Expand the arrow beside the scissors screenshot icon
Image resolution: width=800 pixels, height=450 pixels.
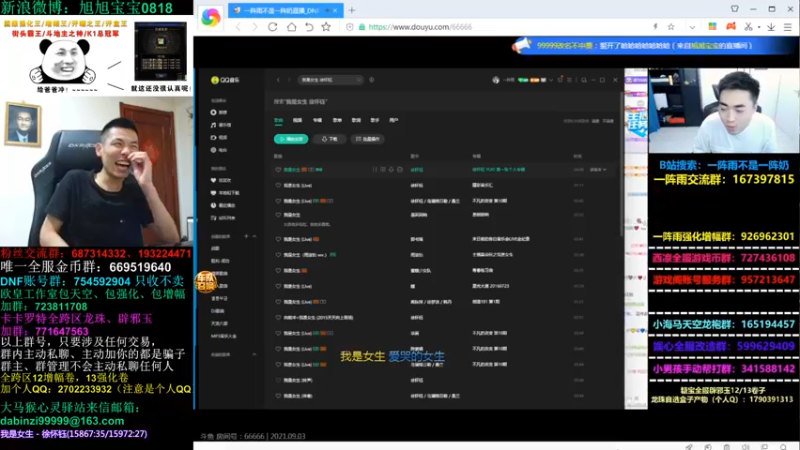[x=759, y=27]
